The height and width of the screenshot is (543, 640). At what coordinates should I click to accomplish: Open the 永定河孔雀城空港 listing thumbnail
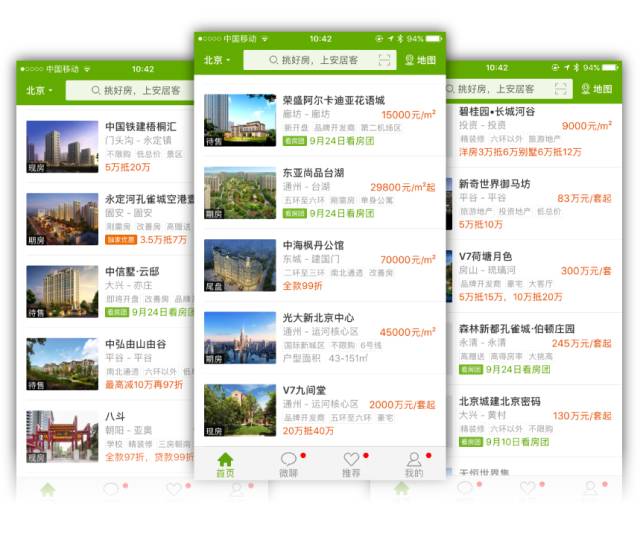[62, 219]
